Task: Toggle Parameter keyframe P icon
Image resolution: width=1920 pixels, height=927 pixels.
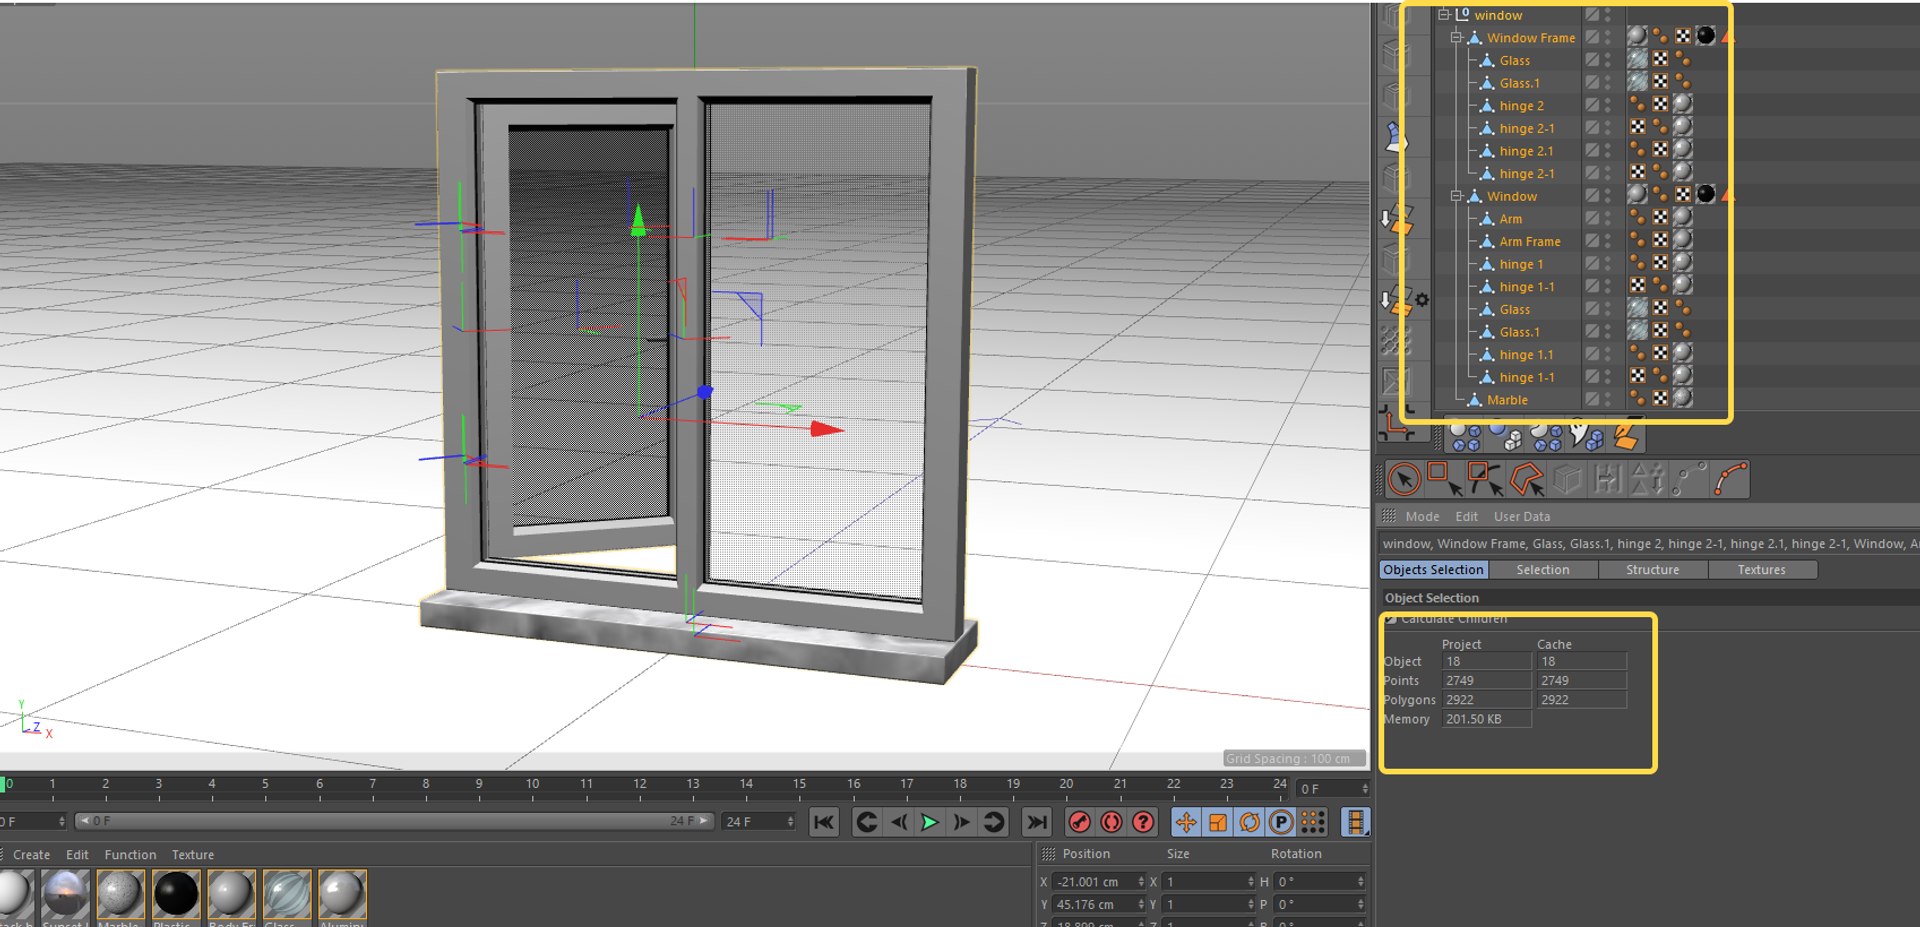Action: [x=1281, y=822]
